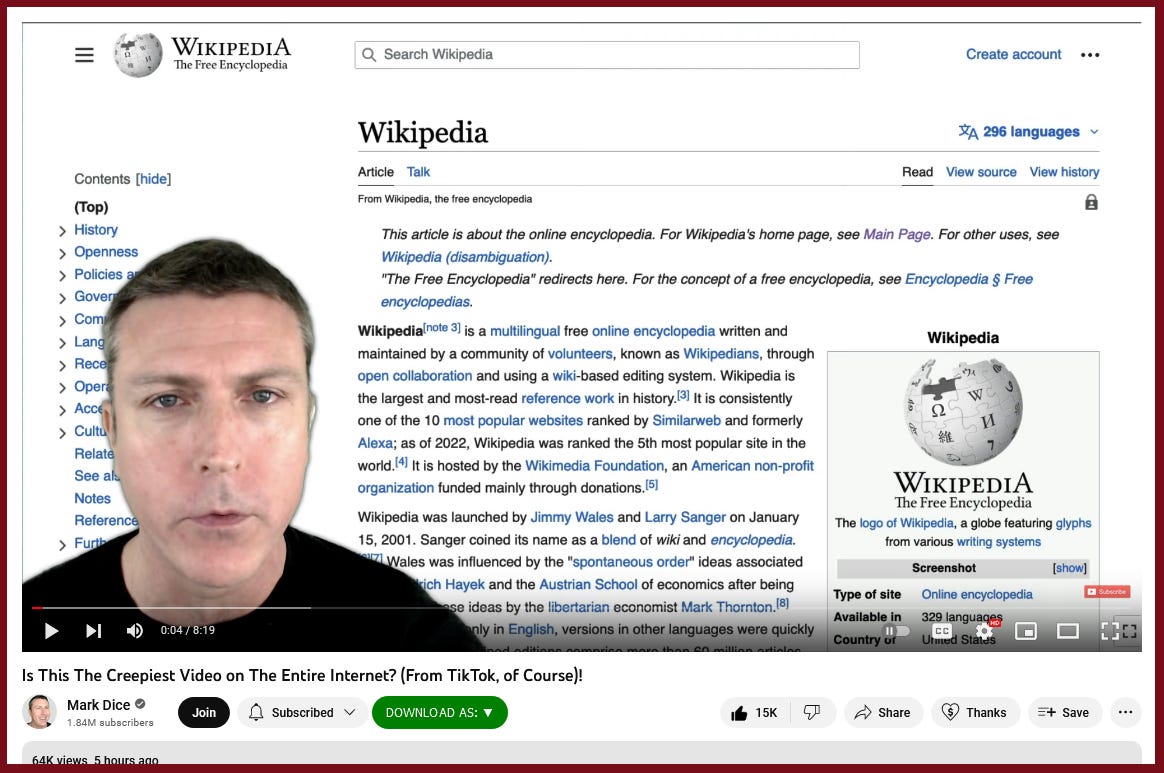1164x773 pixels.
Task: Skip to the next video
Action: pyautogui.click(x=93, y=630)
